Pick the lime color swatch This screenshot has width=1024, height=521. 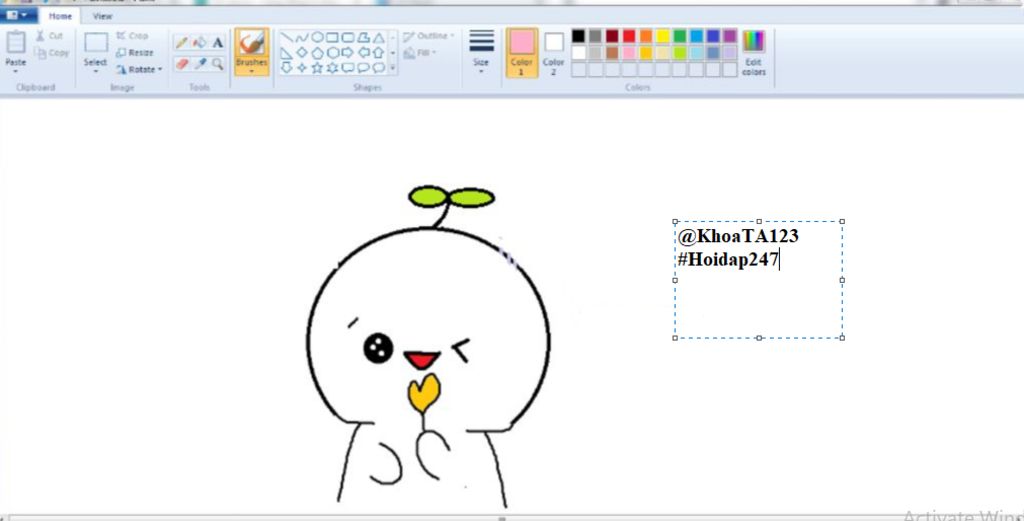click(x=680, y=53)
